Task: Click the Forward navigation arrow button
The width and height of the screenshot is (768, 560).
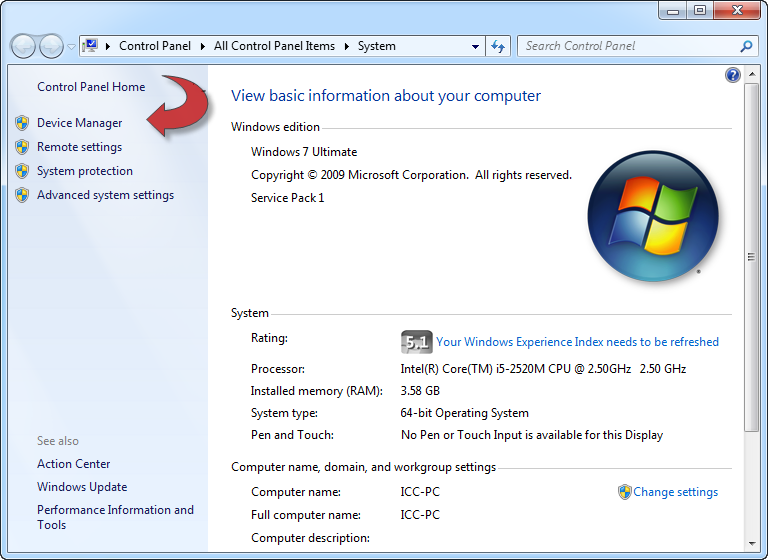Action: (x=51, y=46)
